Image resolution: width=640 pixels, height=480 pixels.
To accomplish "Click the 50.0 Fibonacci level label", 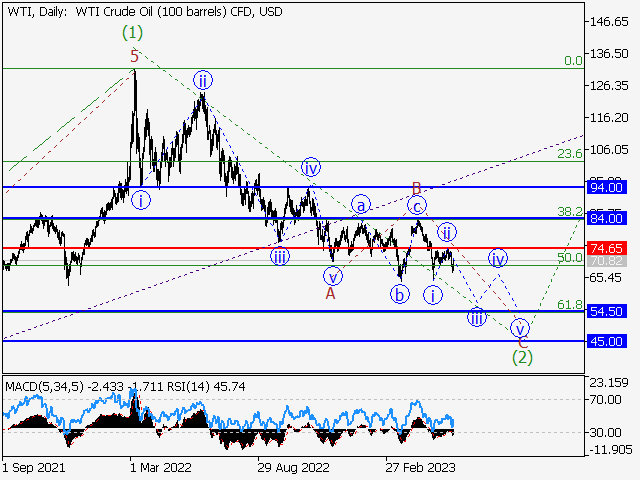I will click(571, 258).
